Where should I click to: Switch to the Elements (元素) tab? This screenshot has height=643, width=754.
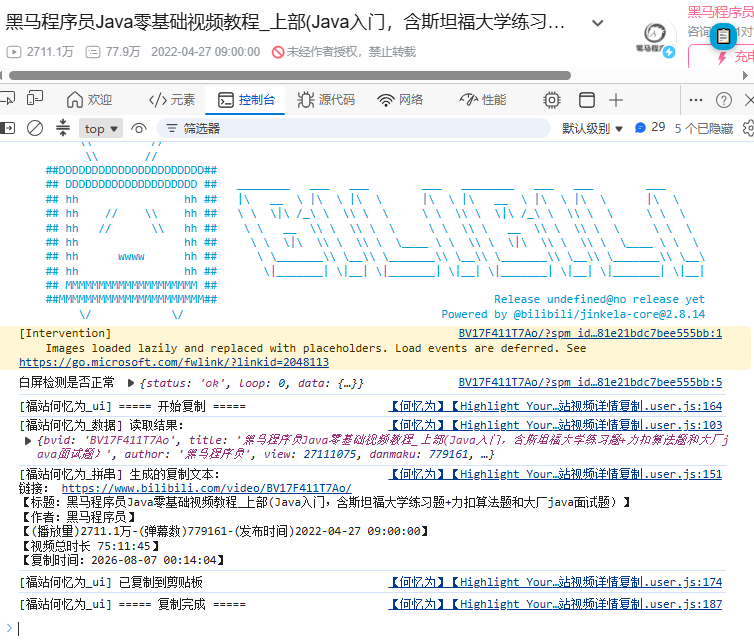pyautogui.click(x=172, y=100)
